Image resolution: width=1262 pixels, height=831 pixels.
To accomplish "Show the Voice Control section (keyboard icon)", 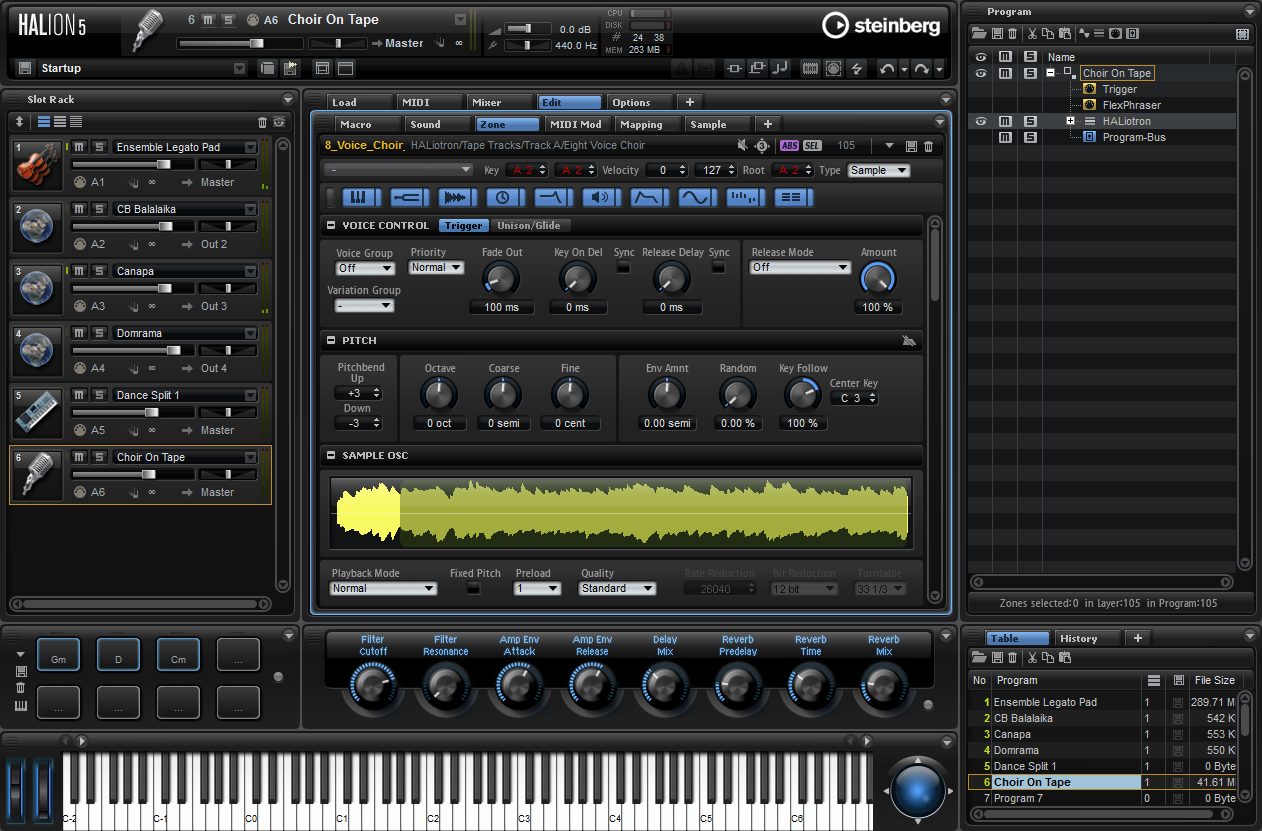I will pyautogui.click(x=362, y=197).
